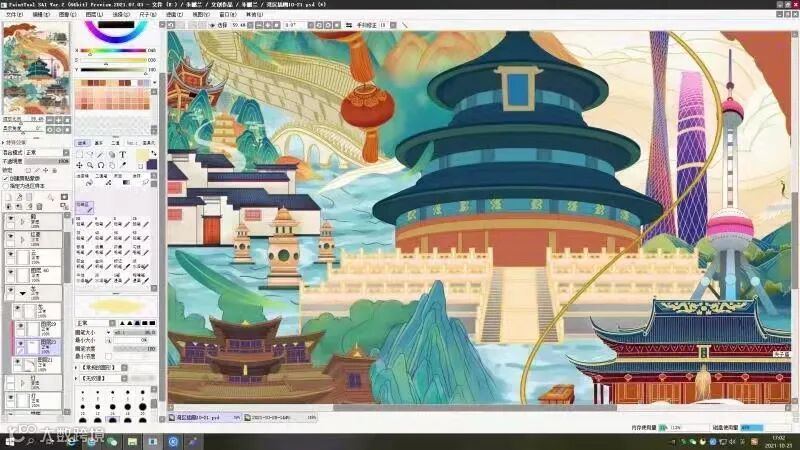The width and height of the screenshot is (800, 450).
Task: Choose the flattest brush edge shape
Action: click(152, 323)
